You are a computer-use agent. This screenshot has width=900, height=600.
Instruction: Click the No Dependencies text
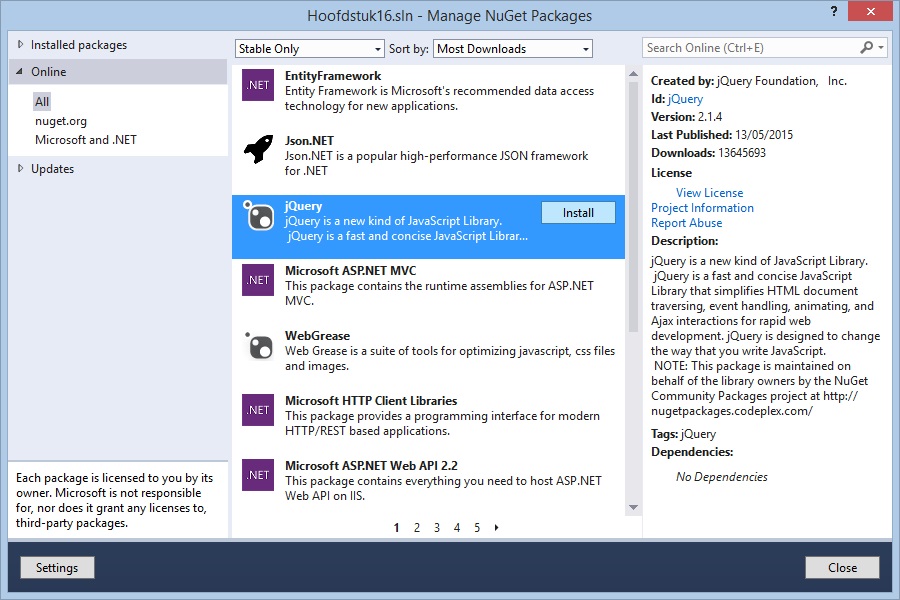[x=721, y=477]
